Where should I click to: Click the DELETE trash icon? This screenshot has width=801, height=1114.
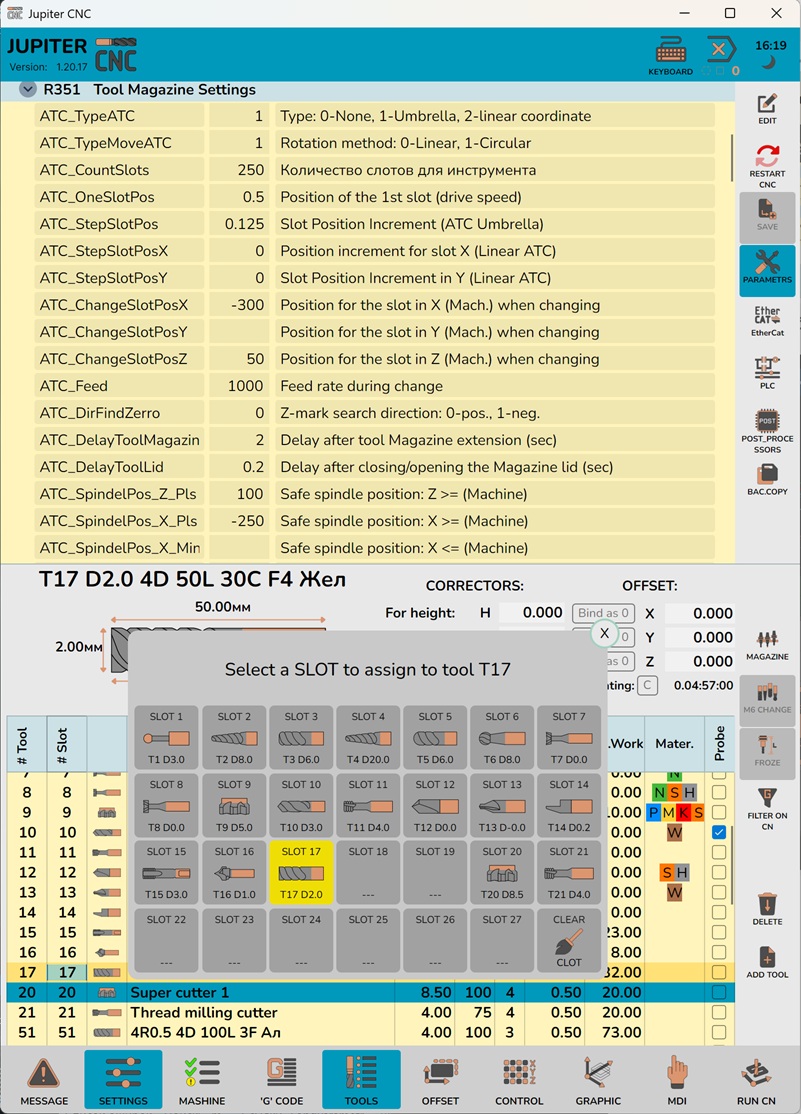coord(767,909)
